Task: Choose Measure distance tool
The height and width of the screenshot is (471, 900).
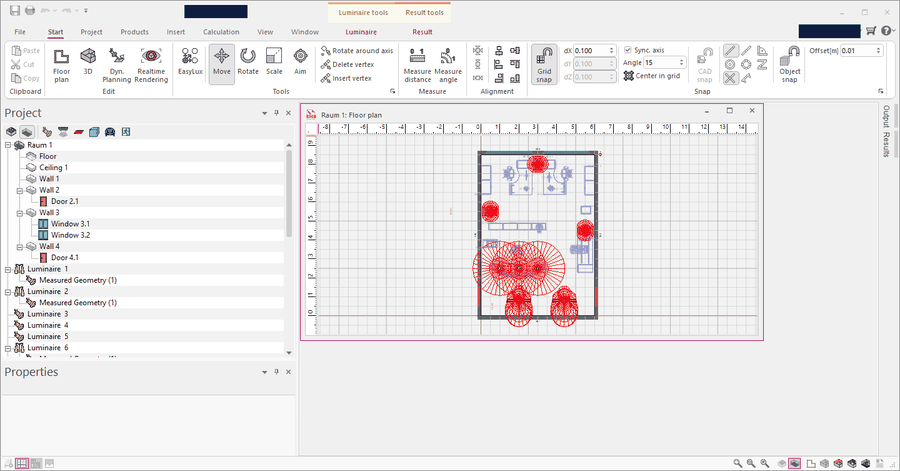Action: pos(417,65)
